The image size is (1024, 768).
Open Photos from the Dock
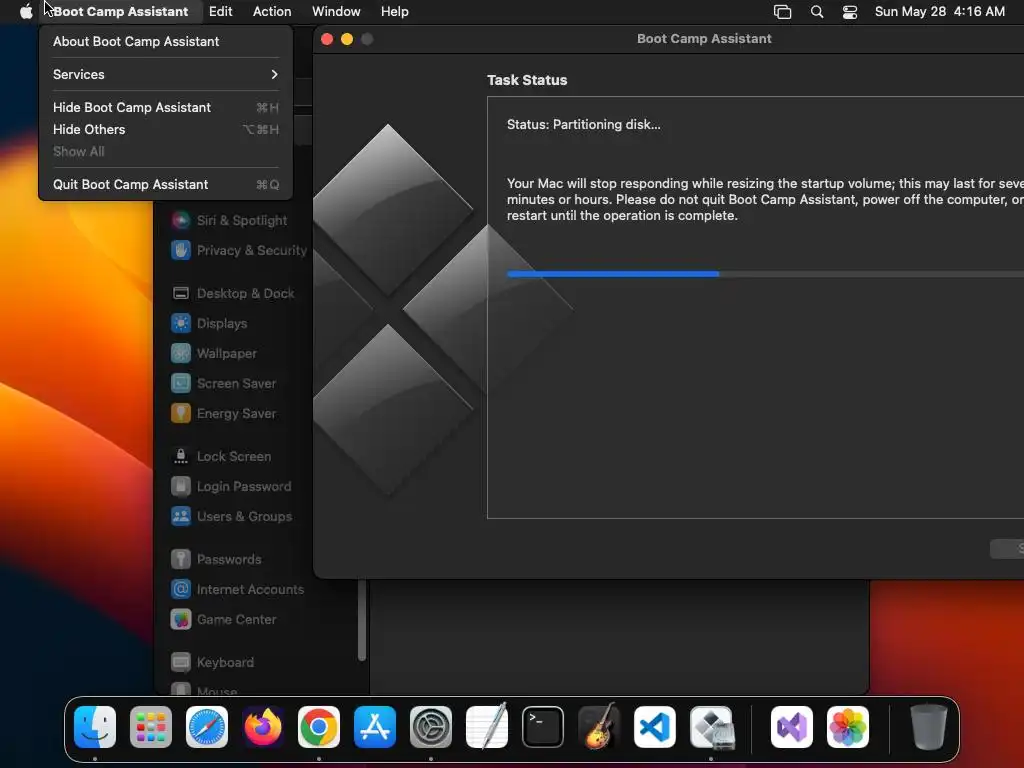click(848, 727)
